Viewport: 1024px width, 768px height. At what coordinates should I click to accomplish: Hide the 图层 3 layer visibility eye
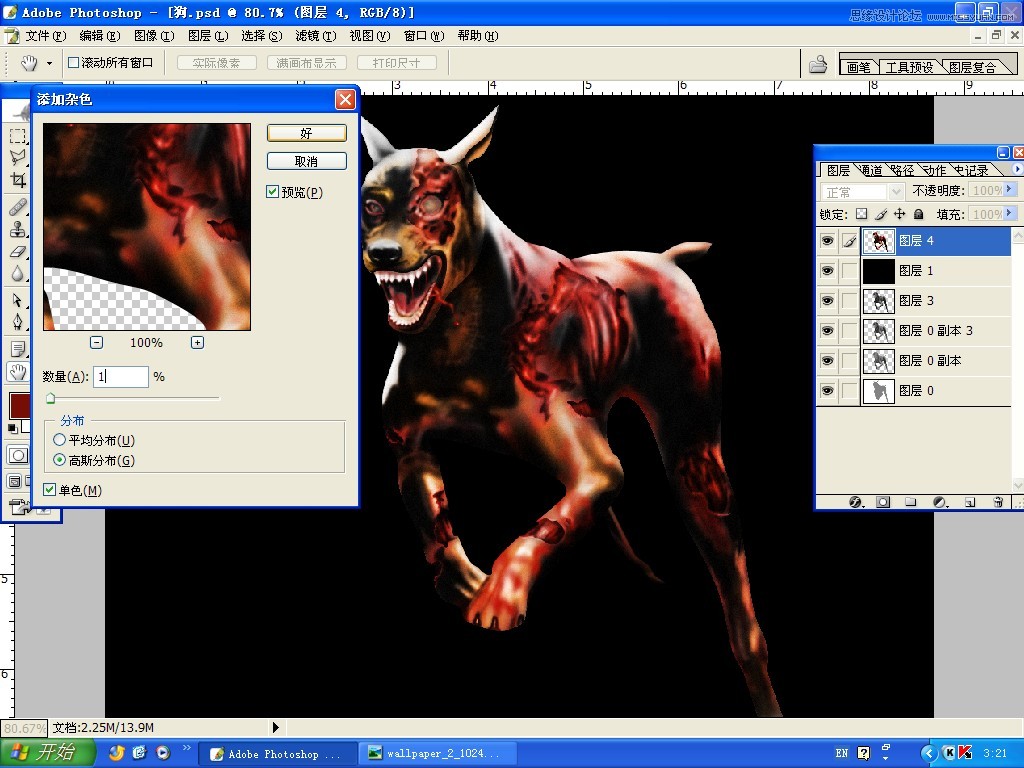pyautogui.click(x=827, y=300)
